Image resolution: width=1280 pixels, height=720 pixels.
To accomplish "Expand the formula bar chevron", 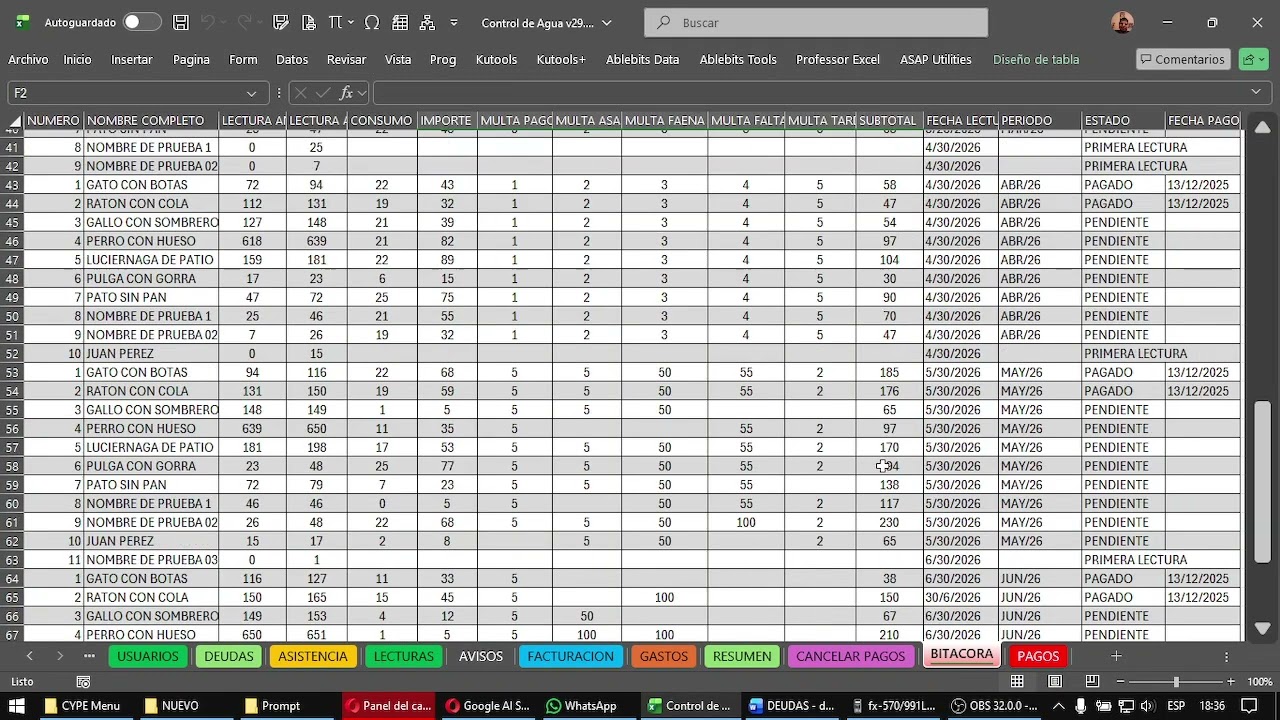I will pos(1256,92).
